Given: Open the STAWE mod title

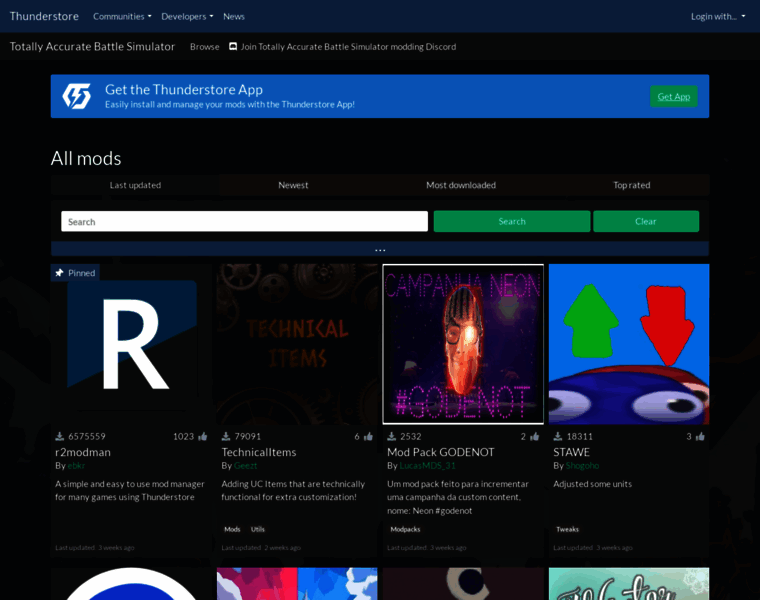Looking at the screenshot, I should (571, 452).
